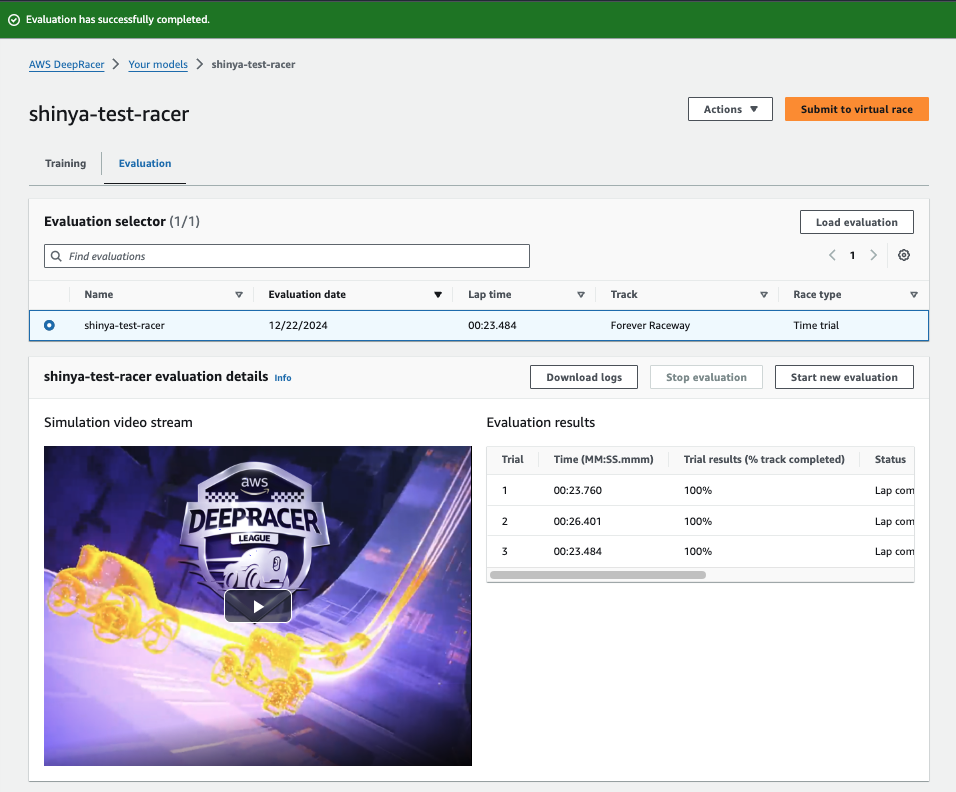Screen dimensions: 956x792
Task: Click page number 1 in pagination
Action: (x=852, y=255)
